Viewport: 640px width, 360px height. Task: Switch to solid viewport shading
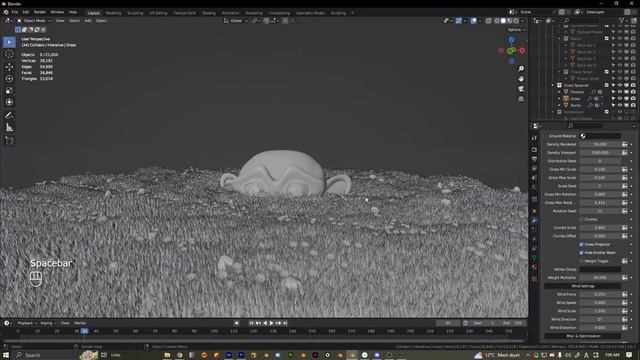[x=503, y=20]
